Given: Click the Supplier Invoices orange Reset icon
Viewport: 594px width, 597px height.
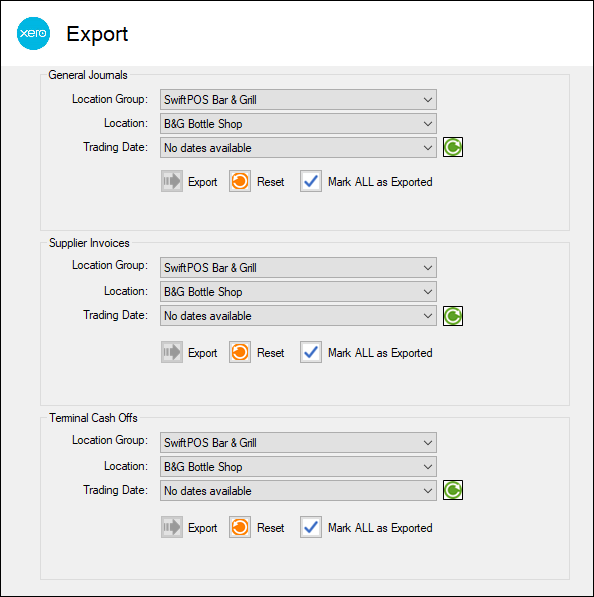Looking at the screenshot, I should [x=240, y=352].
